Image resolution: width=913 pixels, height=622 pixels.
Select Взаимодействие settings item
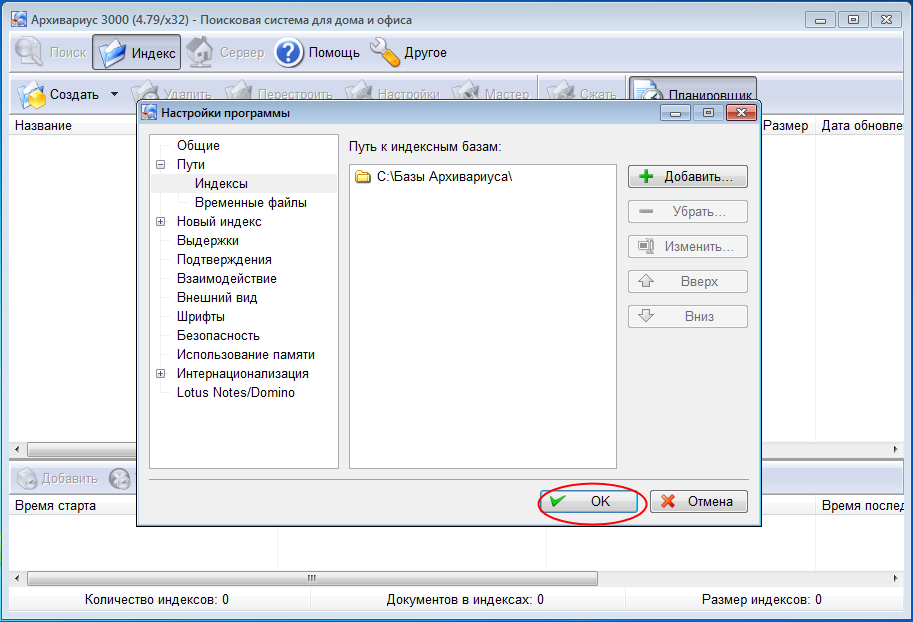pos(227,278)
